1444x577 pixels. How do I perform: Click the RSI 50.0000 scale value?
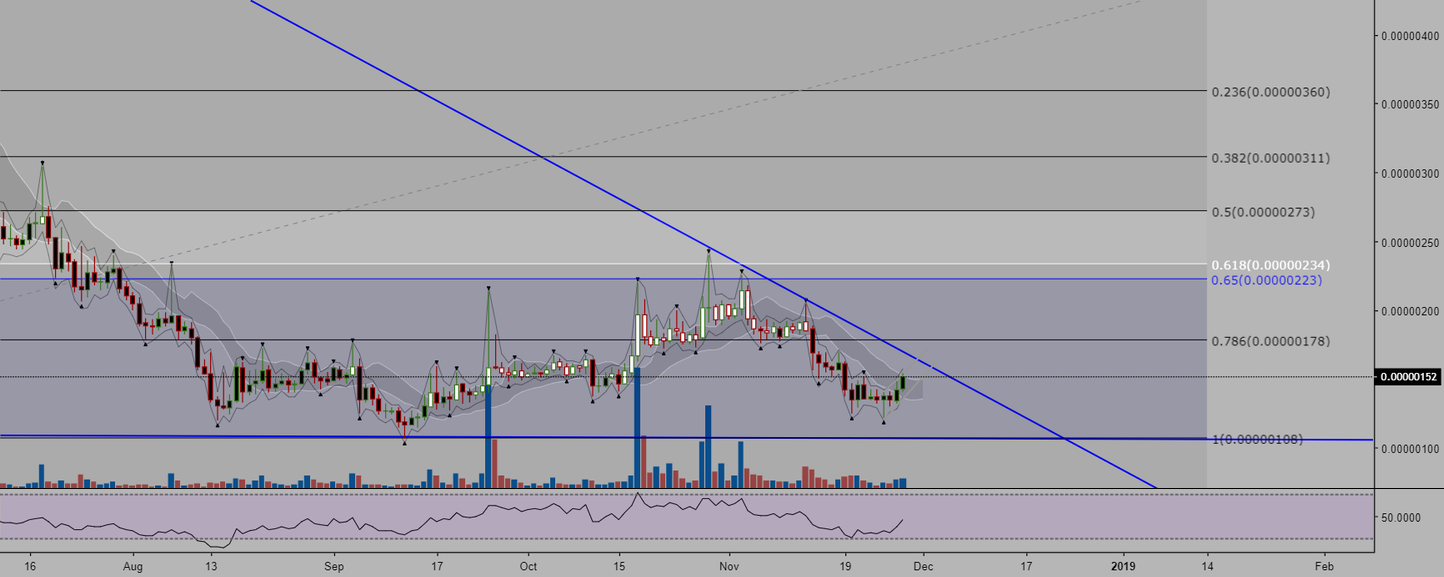coord(1401,518)
